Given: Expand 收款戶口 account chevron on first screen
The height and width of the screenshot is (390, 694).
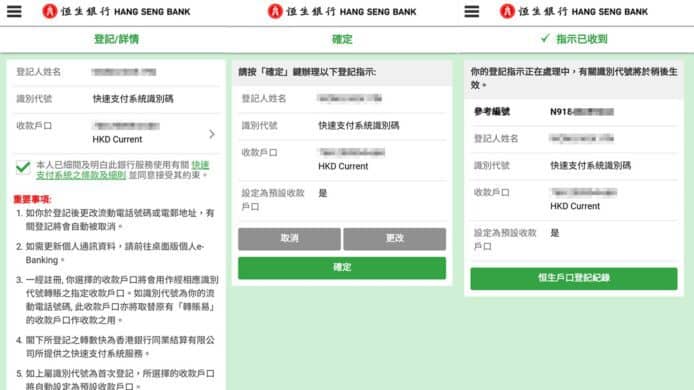Looking at the screenshot, I should 212,134.
